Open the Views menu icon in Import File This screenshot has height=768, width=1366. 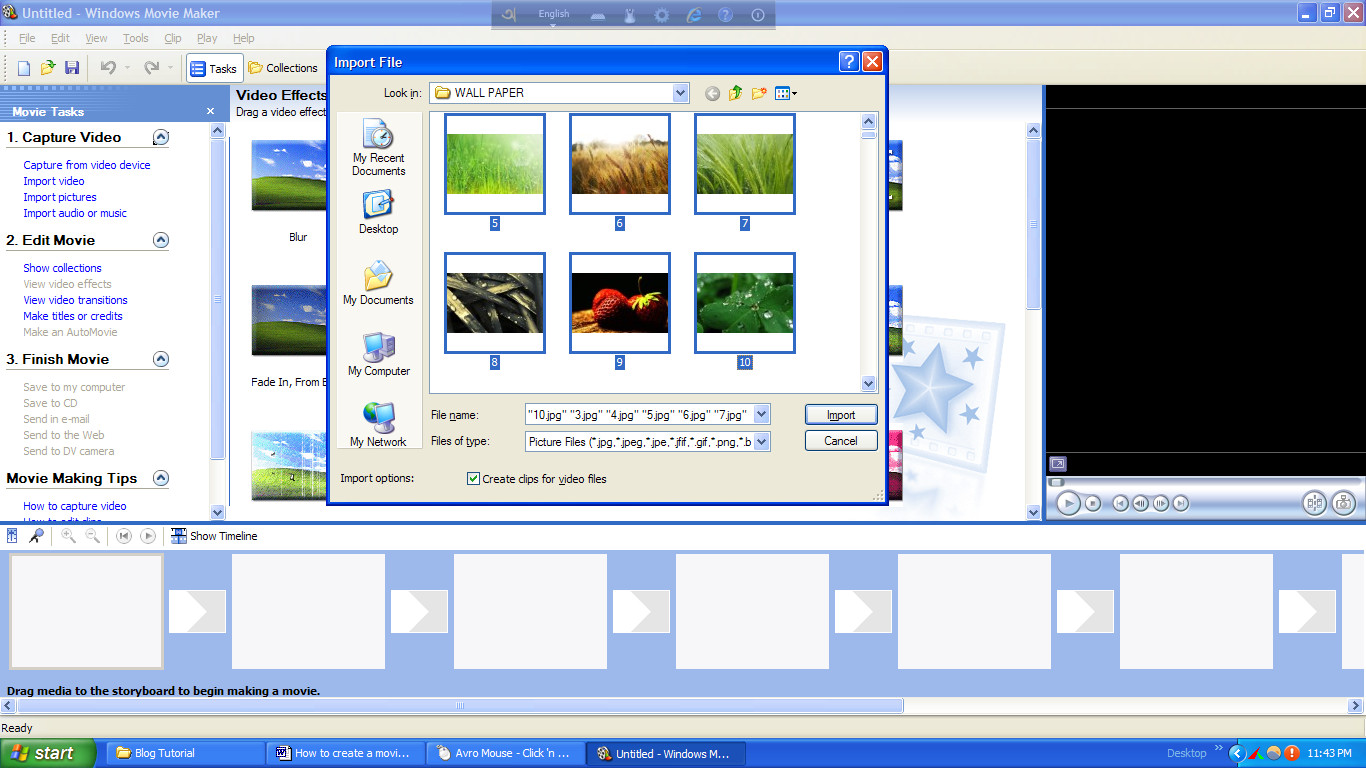click(x=786, y=93)
